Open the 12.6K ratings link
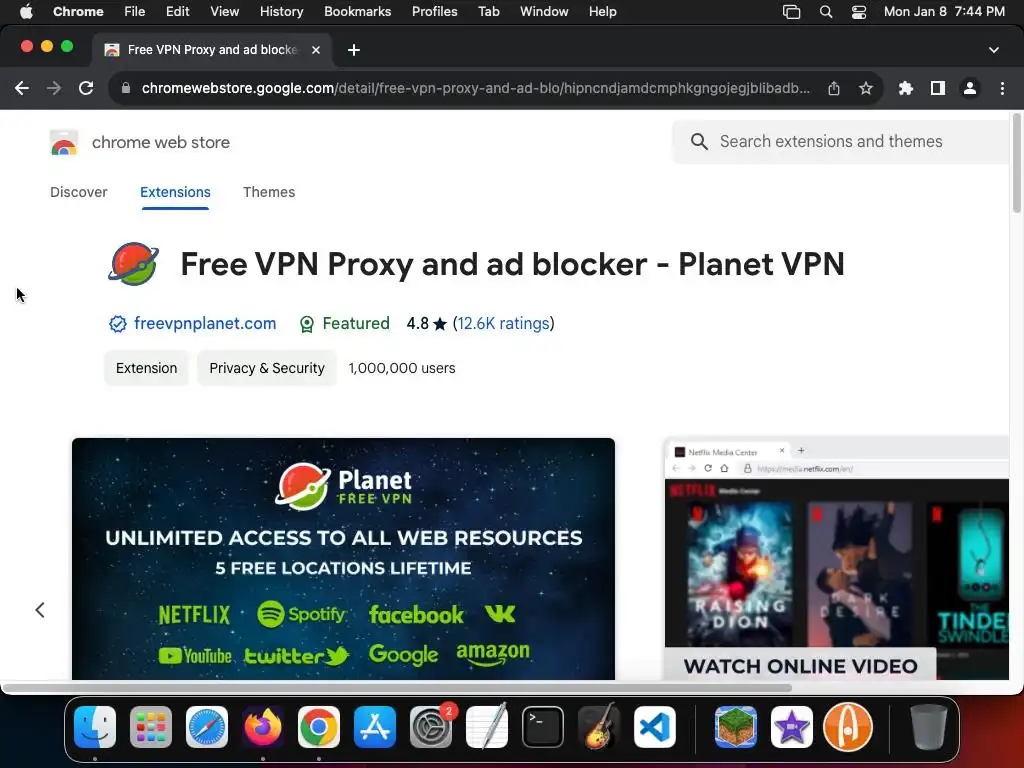1024x768 pixels. click(503, 323)
